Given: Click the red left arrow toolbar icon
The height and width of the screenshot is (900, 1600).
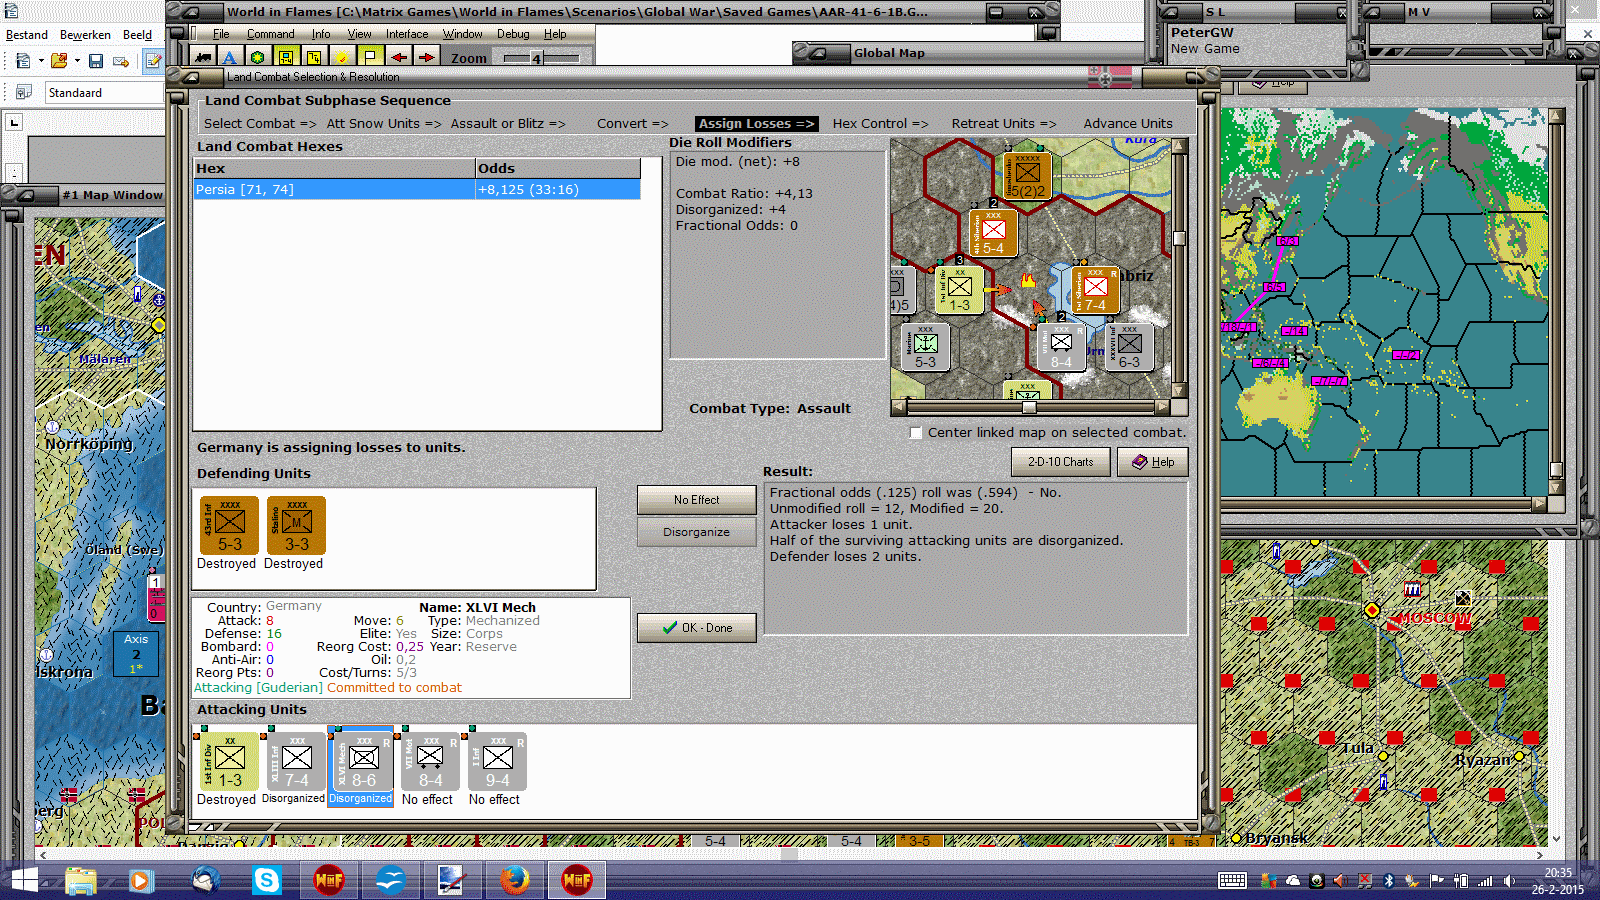Looking at the screenshot, I should point(398,57).
